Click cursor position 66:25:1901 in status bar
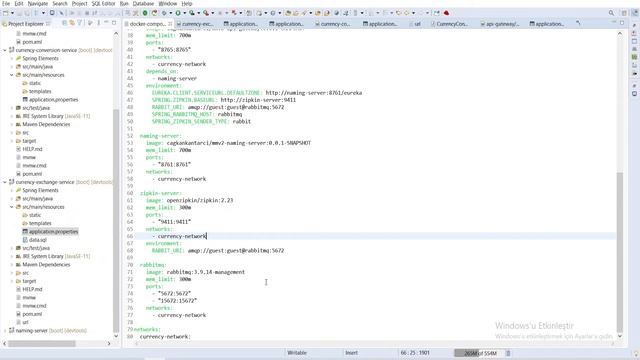 pos(415,353)
